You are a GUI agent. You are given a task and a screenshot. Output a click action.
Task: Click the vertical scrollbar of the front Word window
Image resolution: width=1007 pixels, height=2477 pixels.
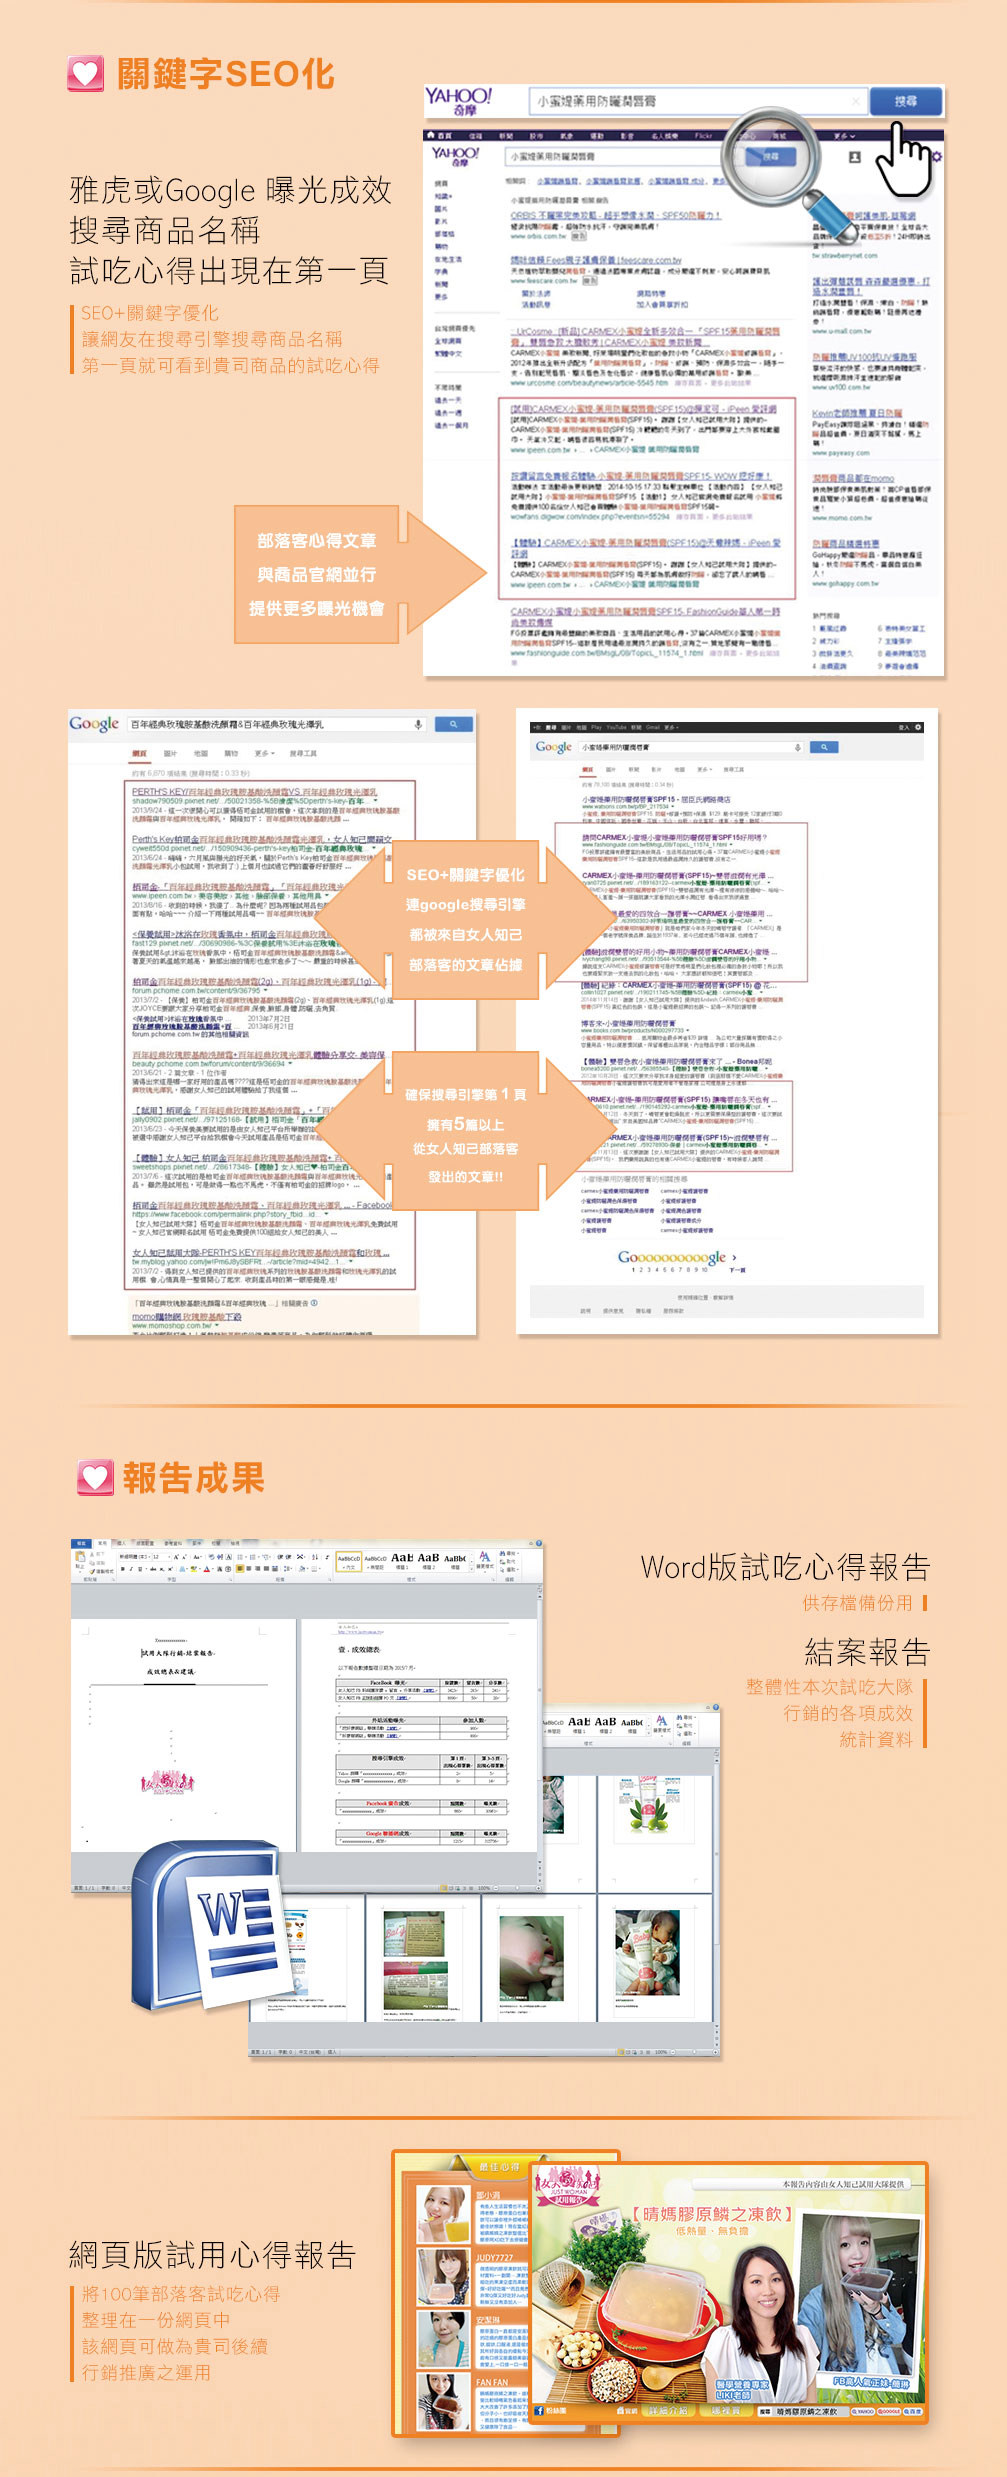[540, 1735]
